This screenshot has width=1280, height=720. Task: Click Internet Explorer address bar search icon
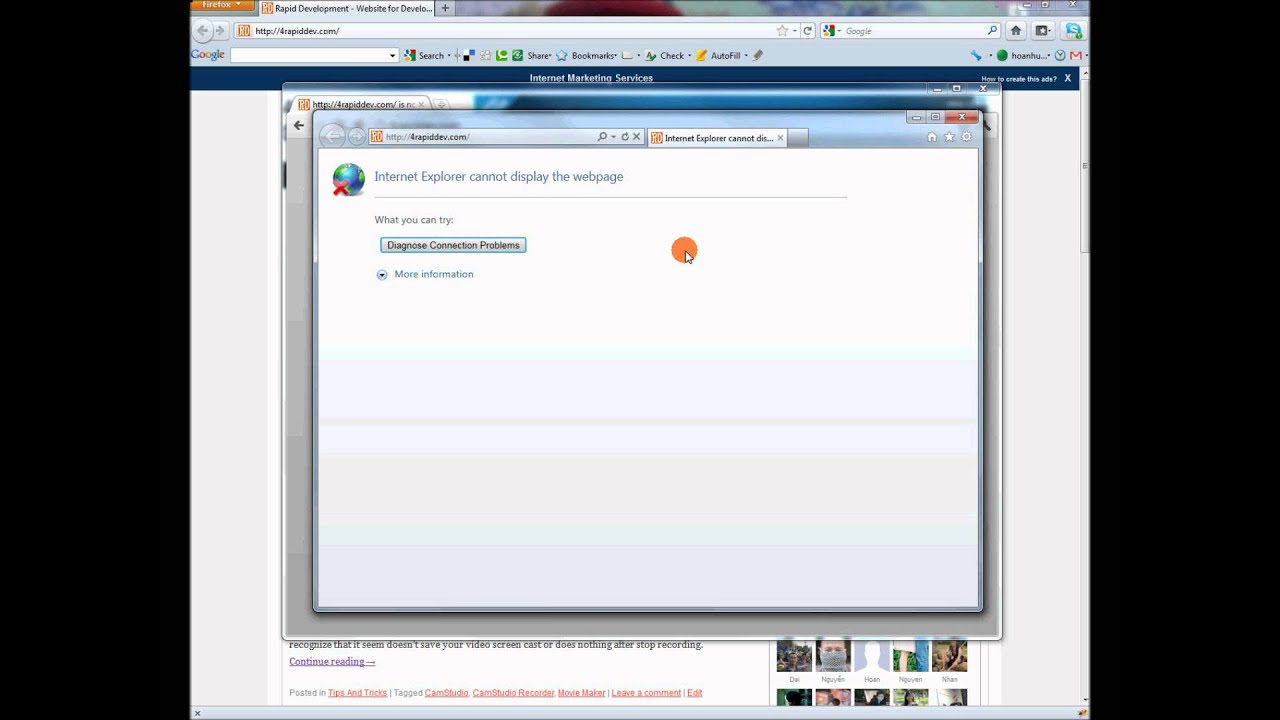(602, 137)
